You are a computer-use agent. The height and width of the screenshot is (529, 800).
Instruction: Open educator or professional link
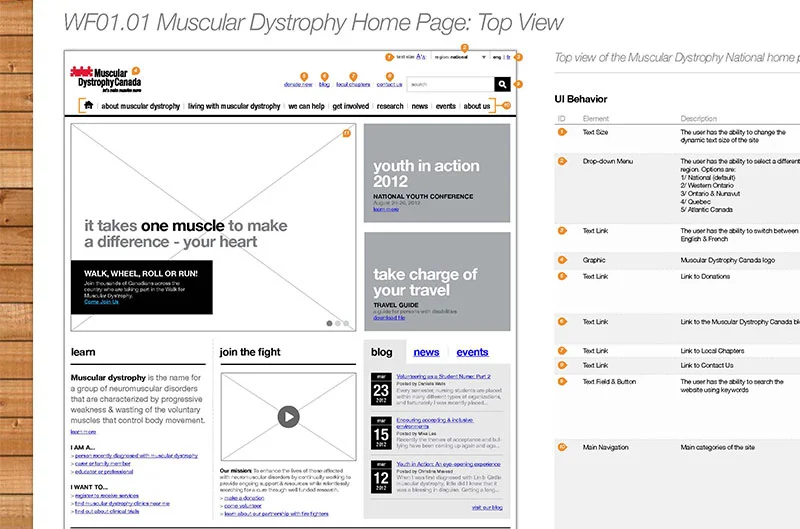click(104, 472)
